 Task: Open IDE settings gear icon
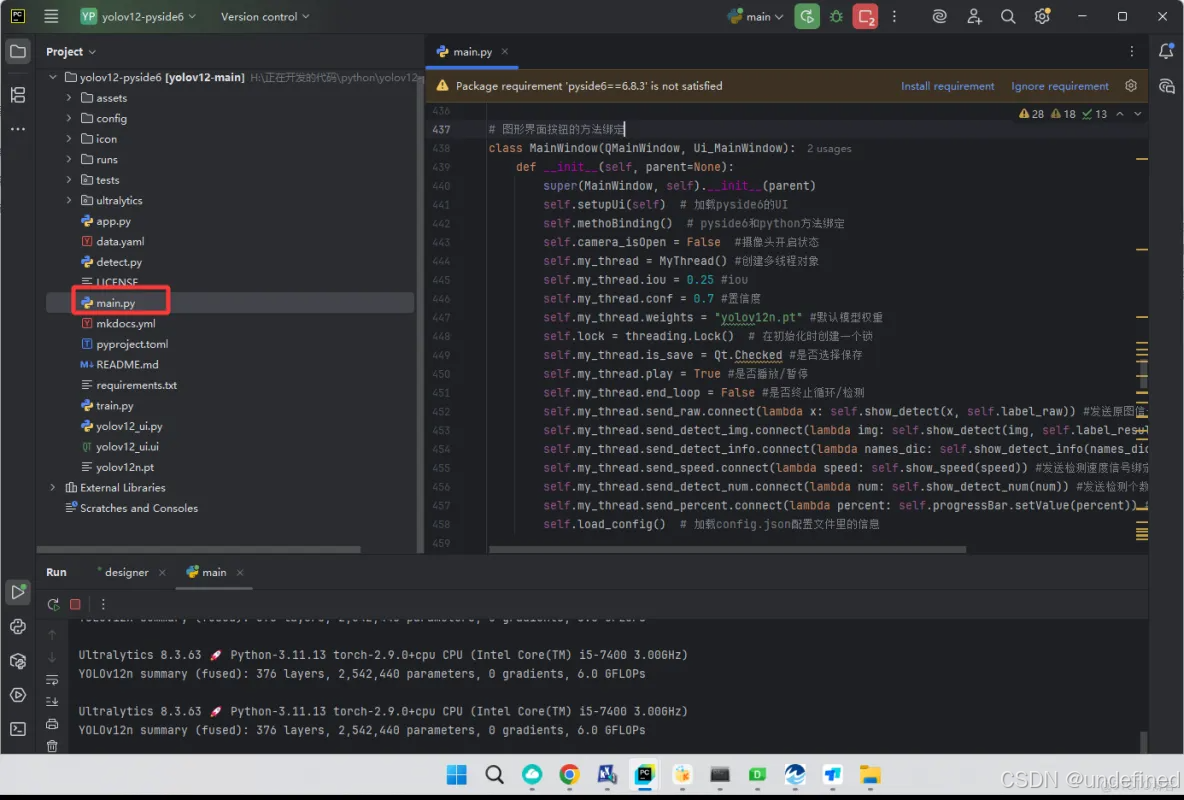pos(1042,16)
